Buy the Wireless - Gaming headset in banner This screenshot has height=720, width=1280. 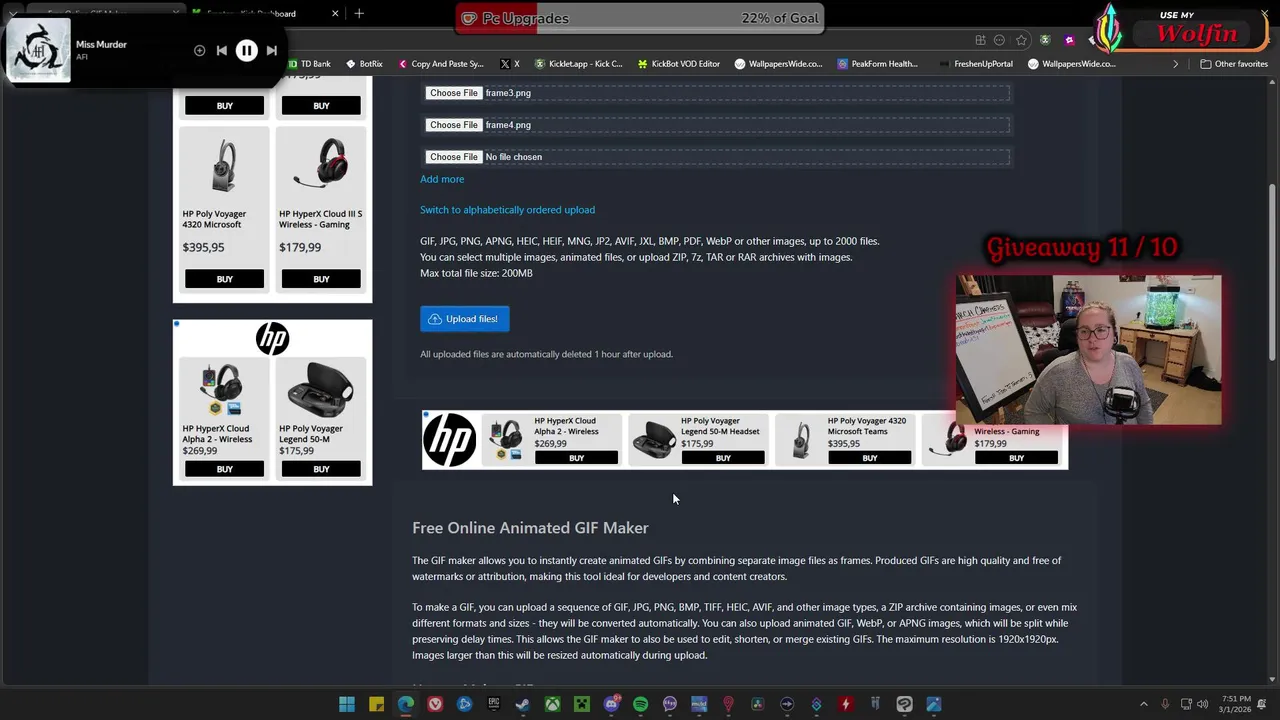coord(1016,458)
